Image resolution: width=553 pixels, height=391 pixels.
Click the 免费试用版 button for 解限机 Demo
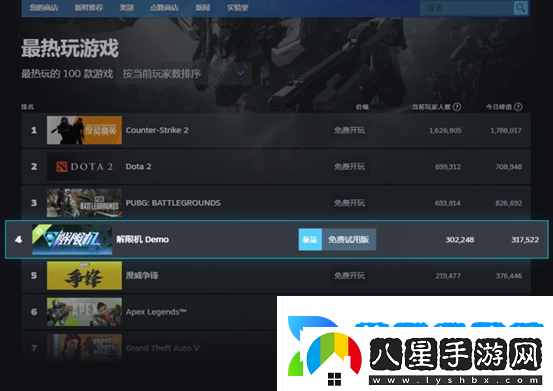pos(349,239)
